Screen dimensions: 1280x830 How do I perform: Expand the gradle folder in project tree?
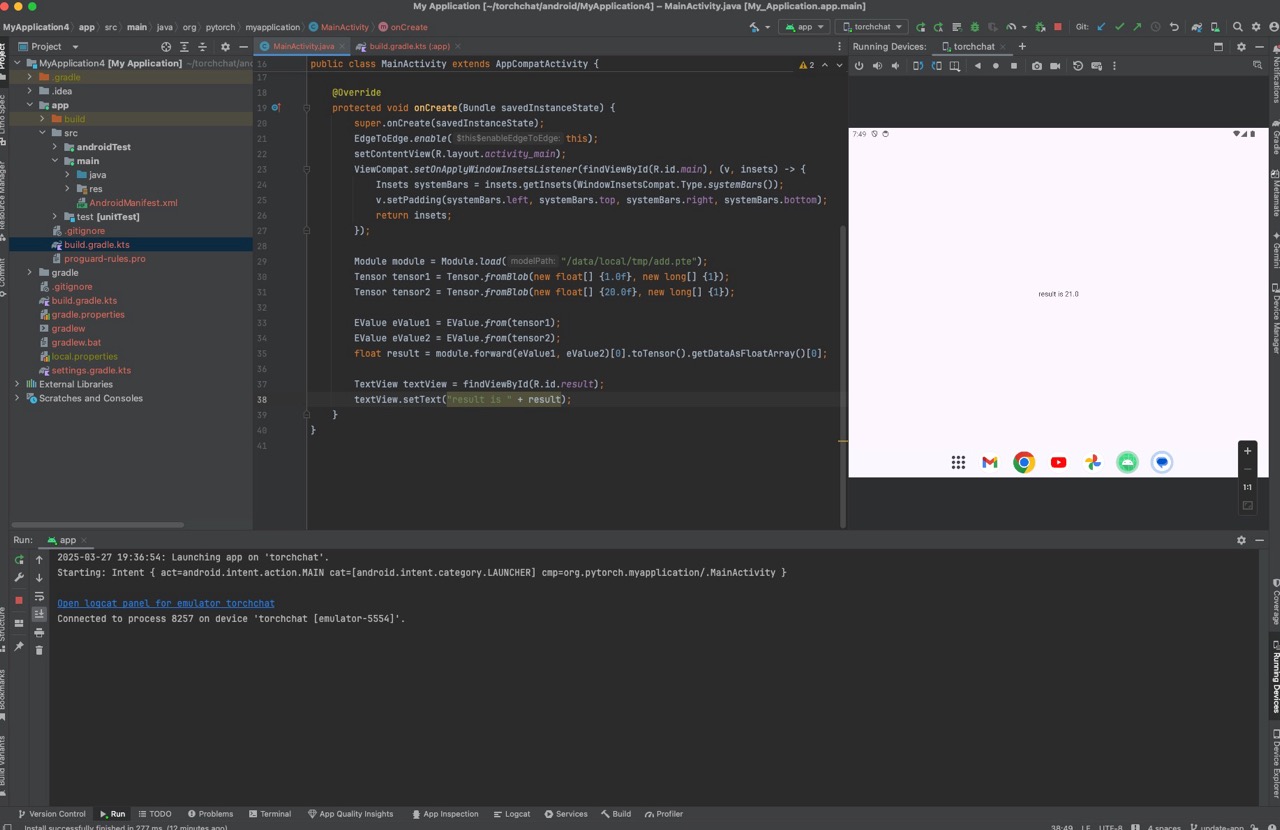[30, 272]
